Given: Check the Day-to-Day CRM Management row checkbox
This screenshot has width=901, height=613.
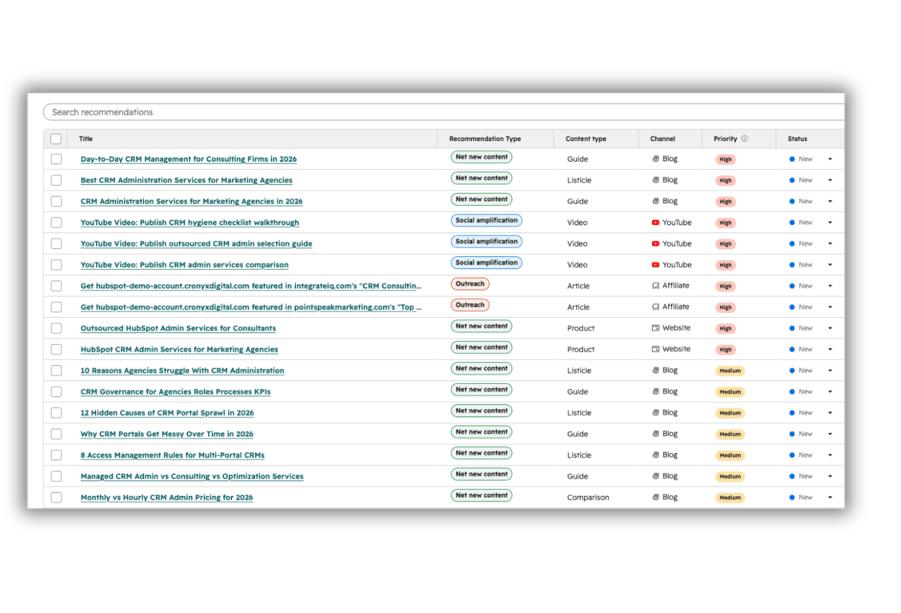Looking at the screenshot, I should tap(56, 159).
